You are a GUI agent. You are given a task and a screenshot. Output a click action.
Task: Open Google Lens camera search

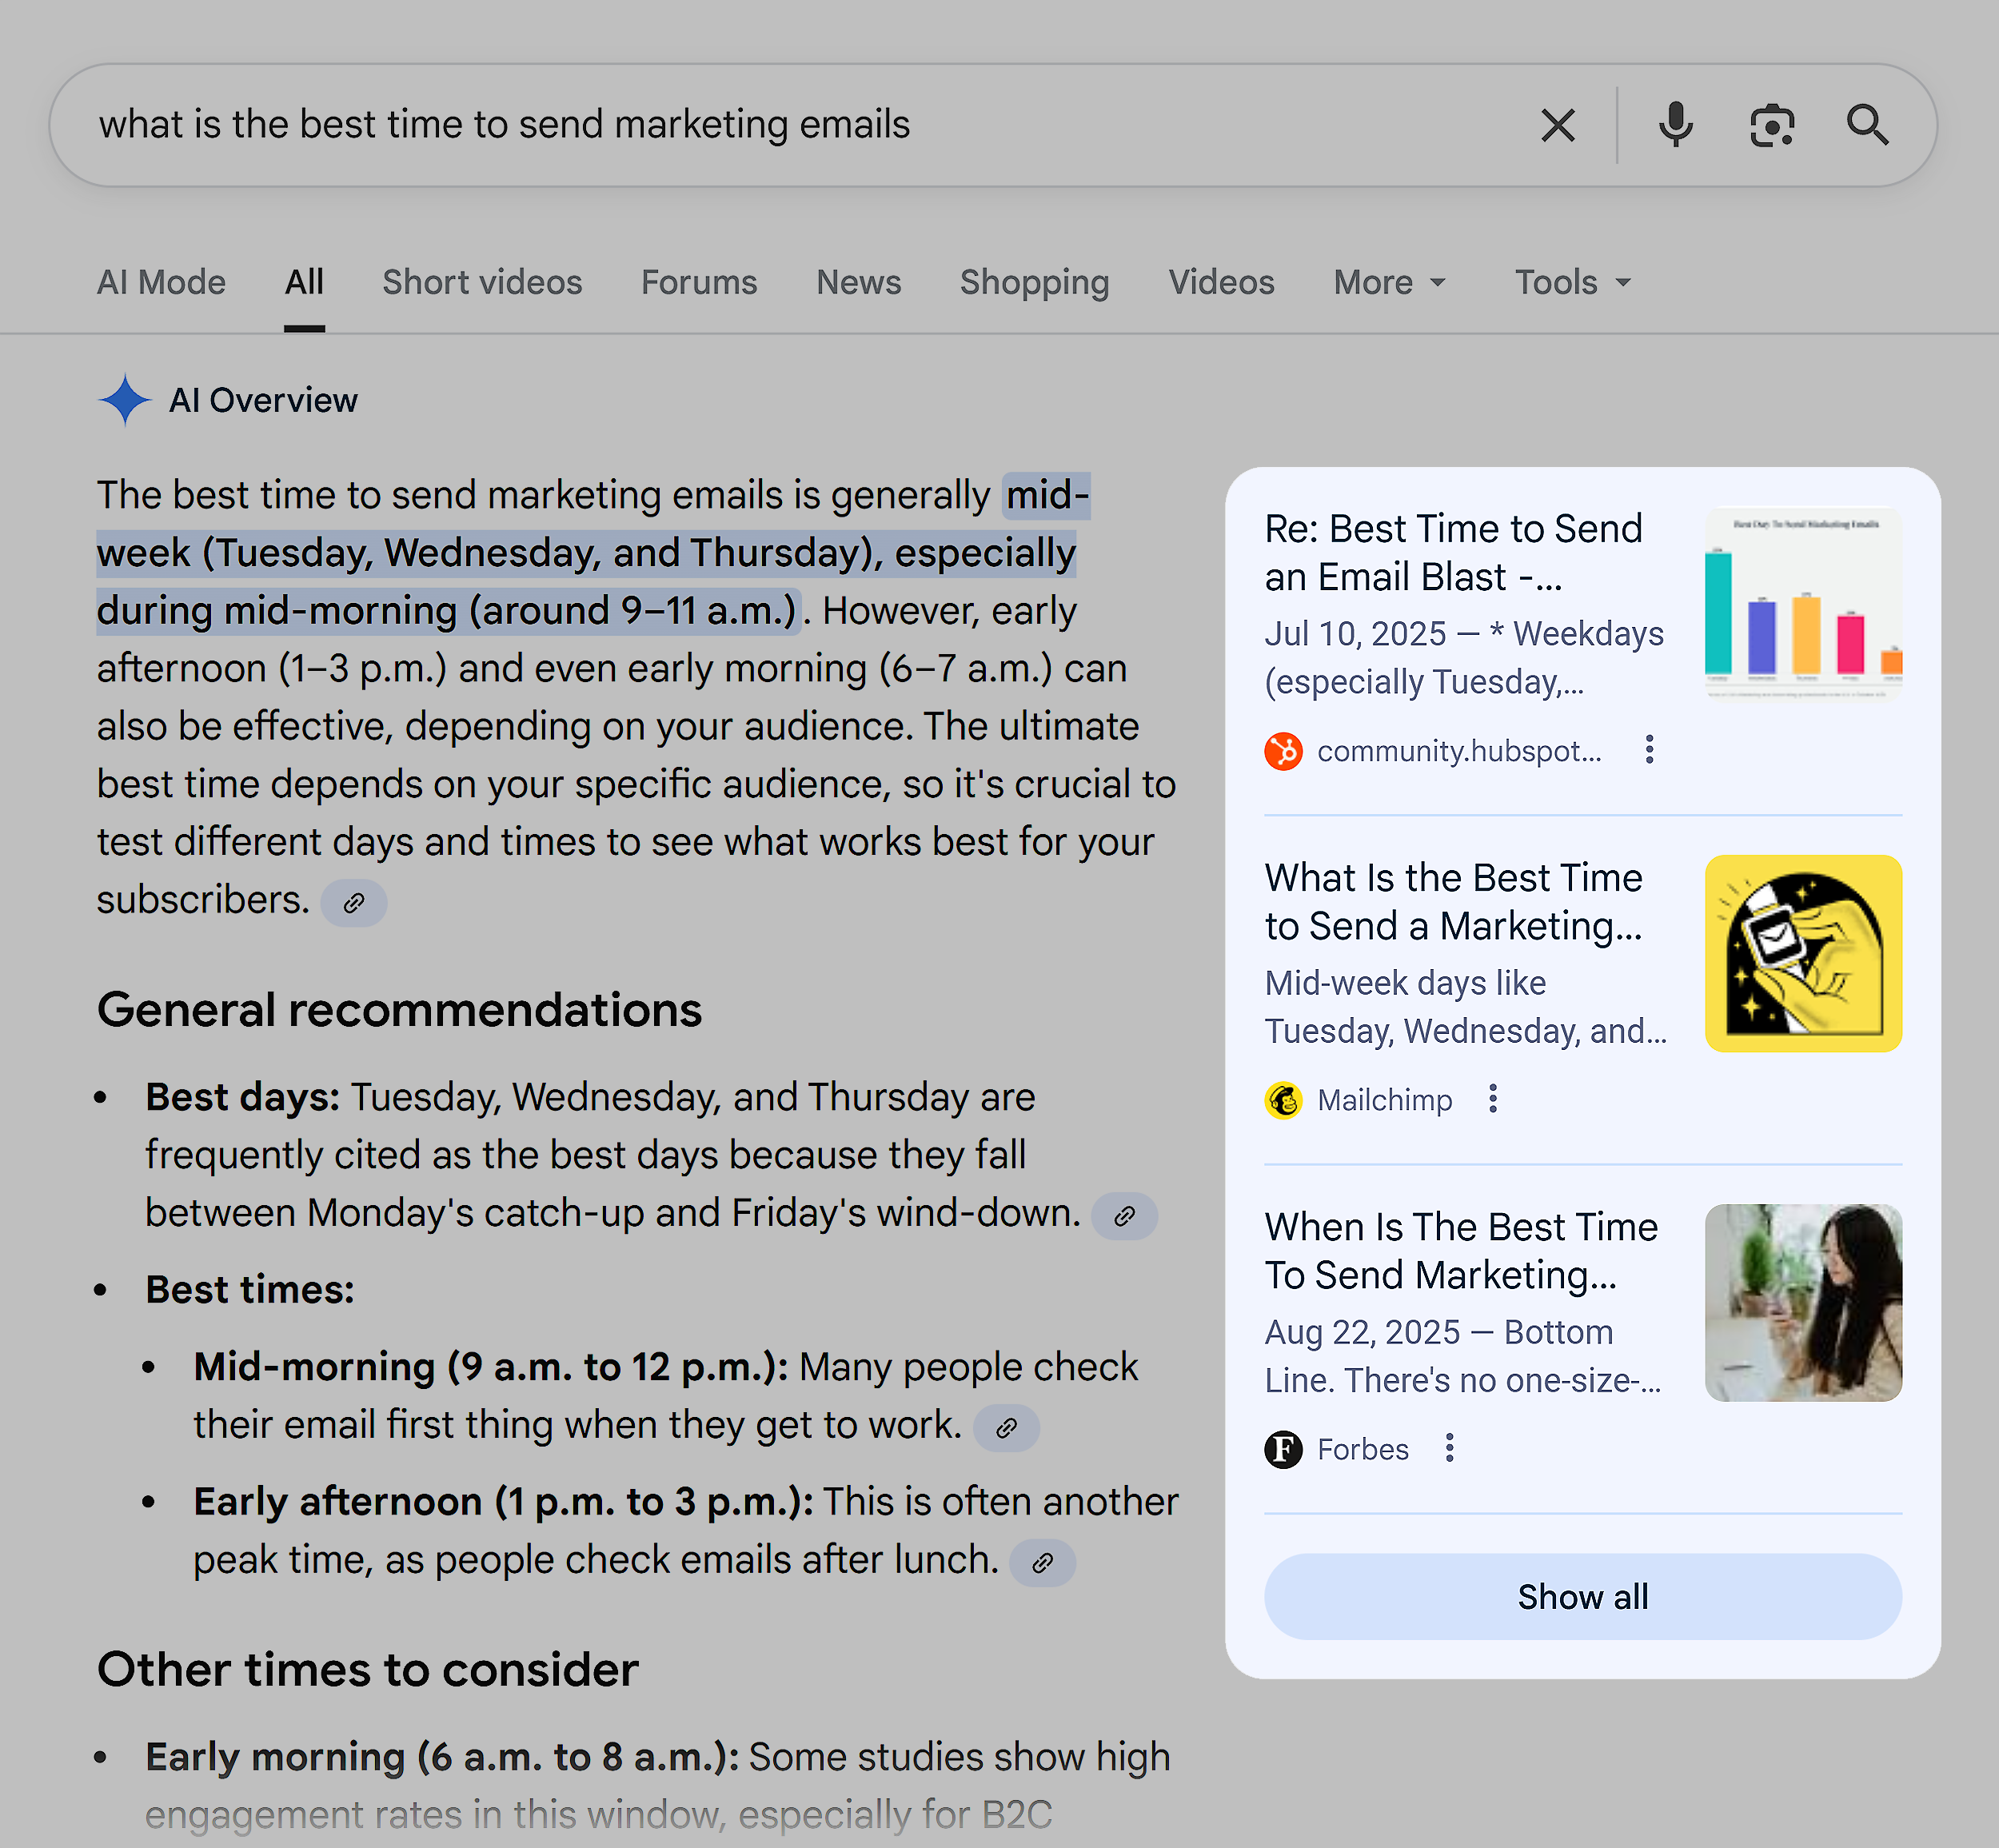[1772, 124]
